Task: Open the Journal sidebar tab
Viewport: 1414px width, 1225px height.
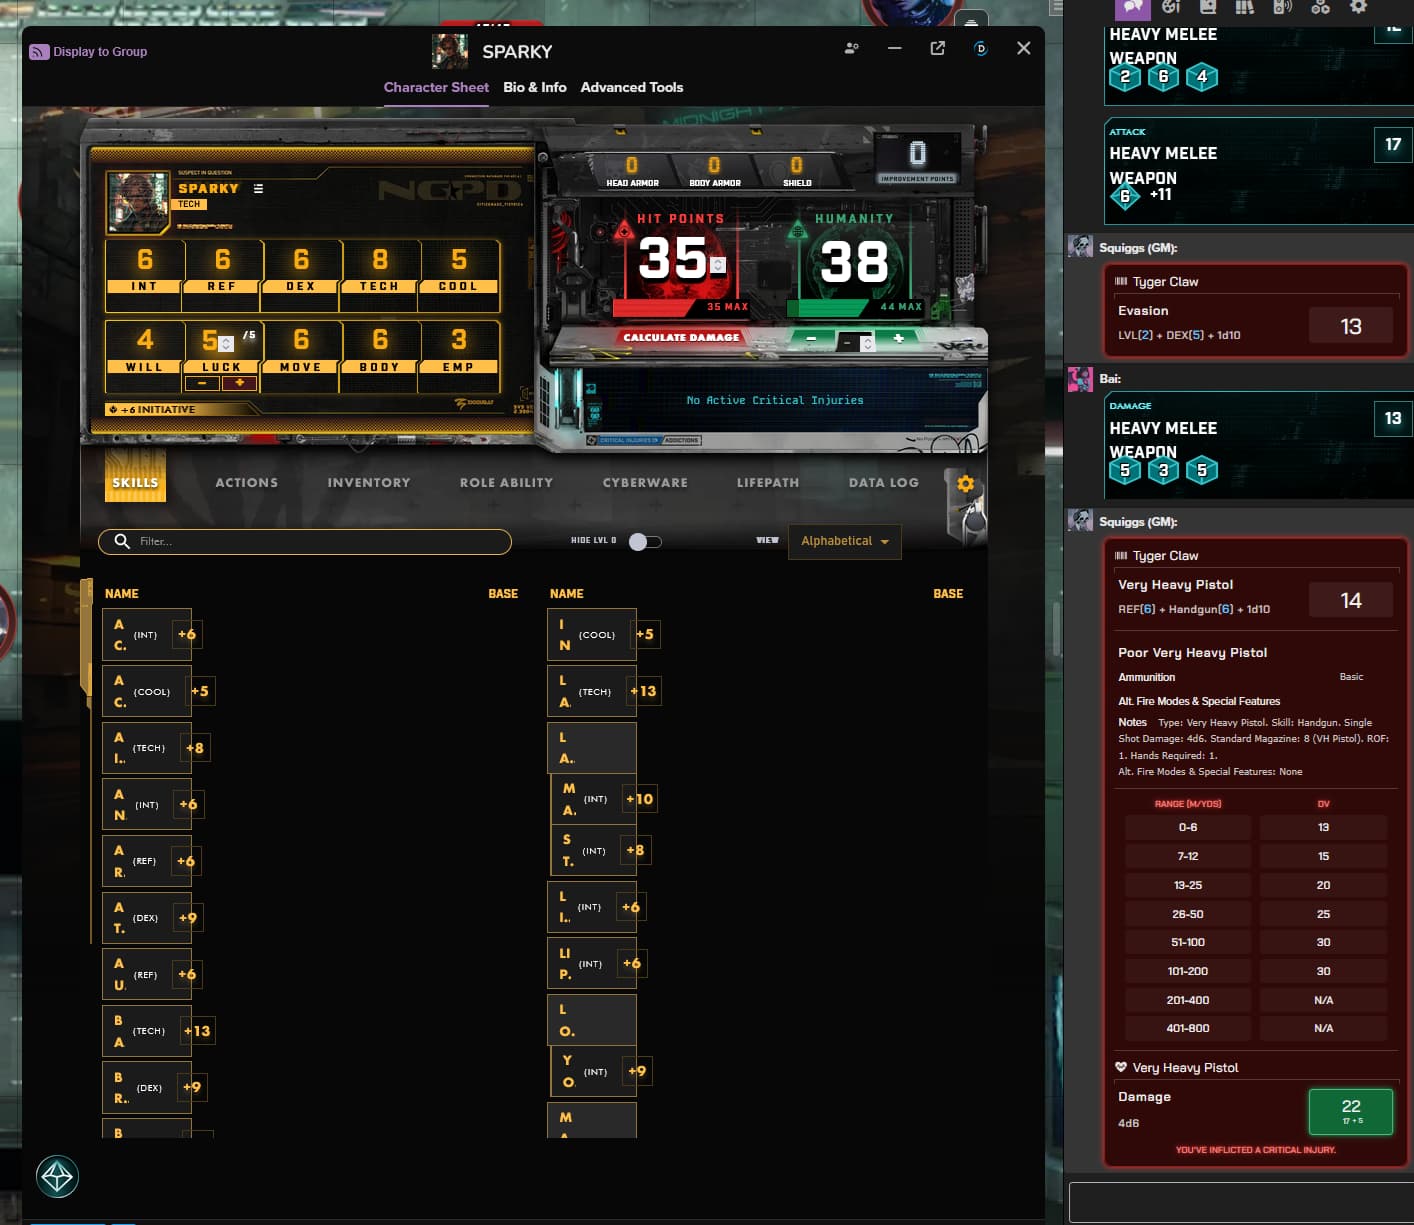Action: (x=1208, y=7)
